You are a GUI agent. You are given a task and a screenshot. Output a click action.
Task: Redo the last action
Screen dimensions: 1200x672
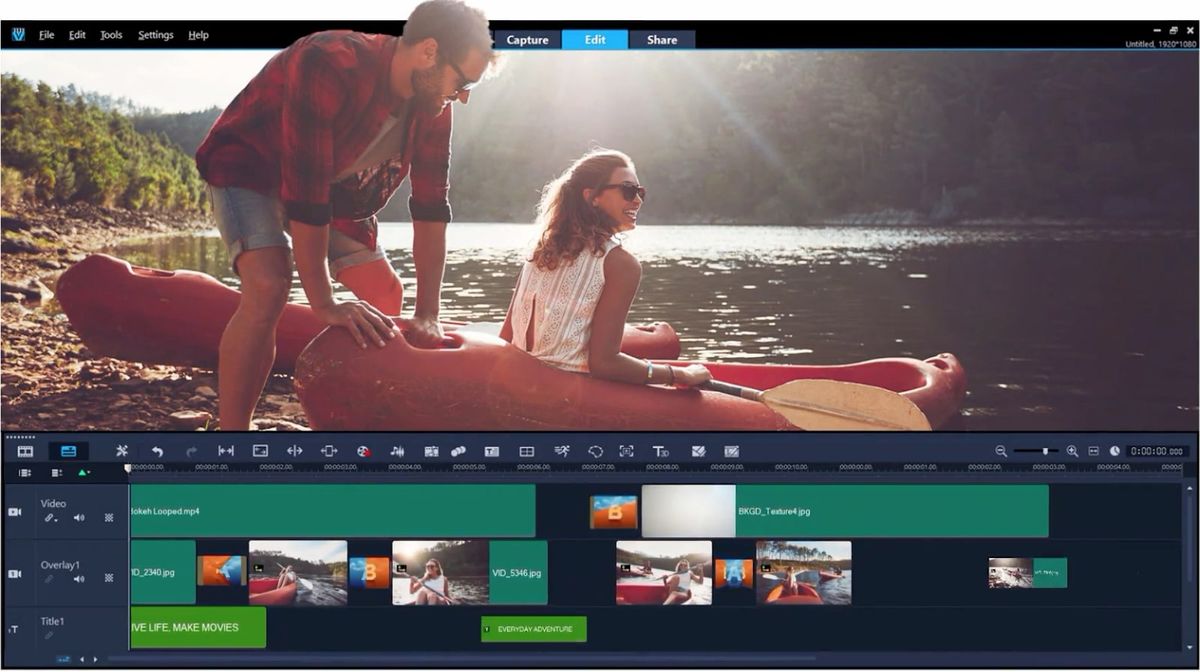(x=191, y=452)
